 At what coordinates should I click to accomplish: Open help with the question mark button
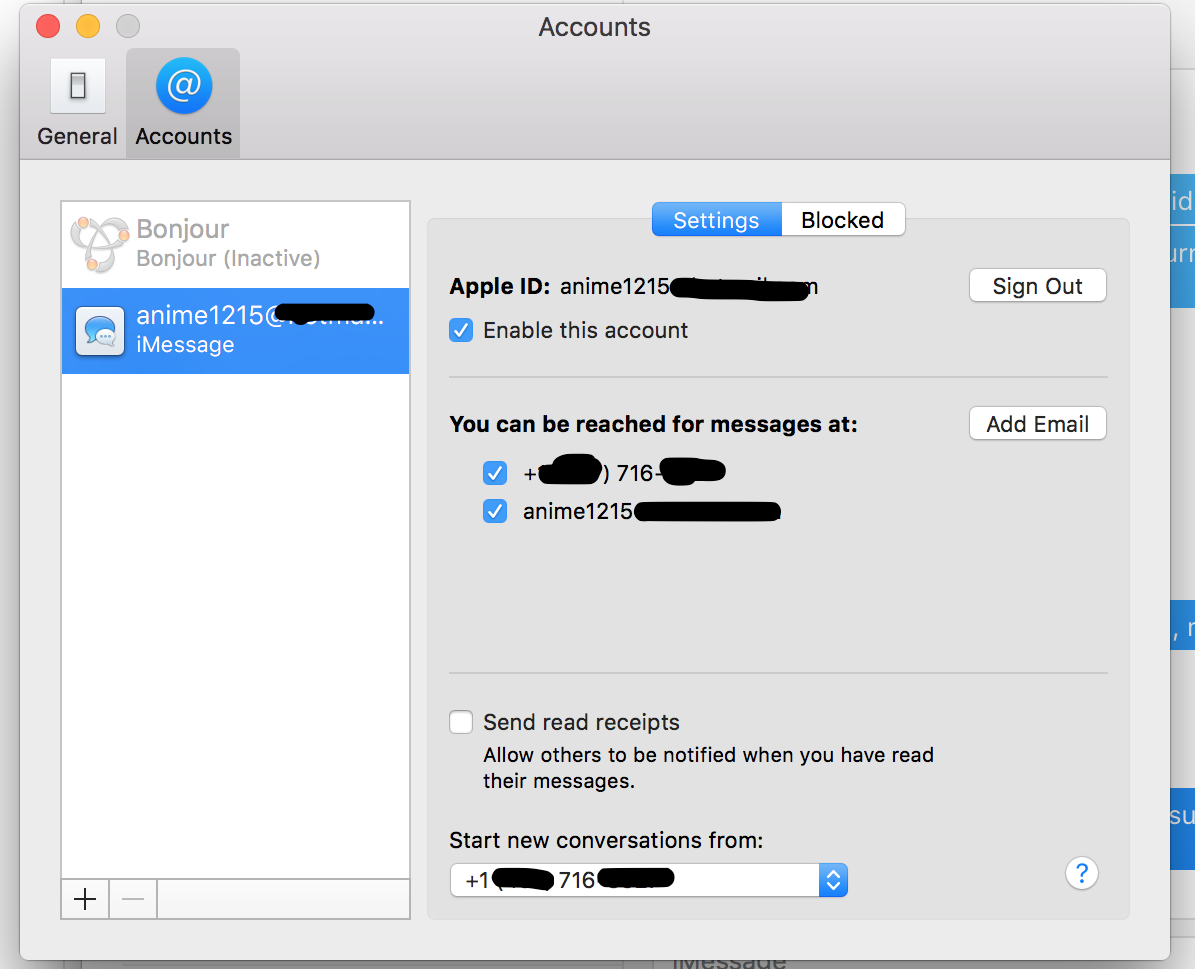pyautogui.click(x=1081, y=873)
